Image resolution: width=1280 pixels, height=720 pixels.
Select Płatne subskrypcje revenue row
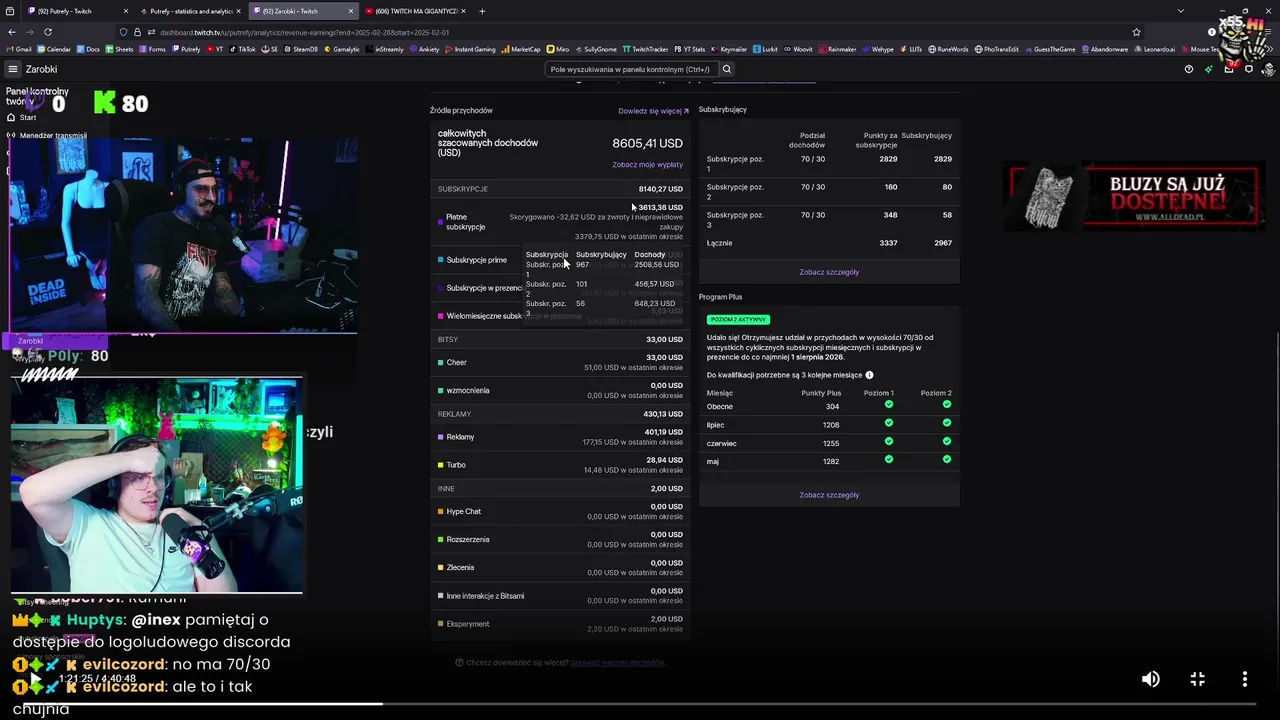560,222
